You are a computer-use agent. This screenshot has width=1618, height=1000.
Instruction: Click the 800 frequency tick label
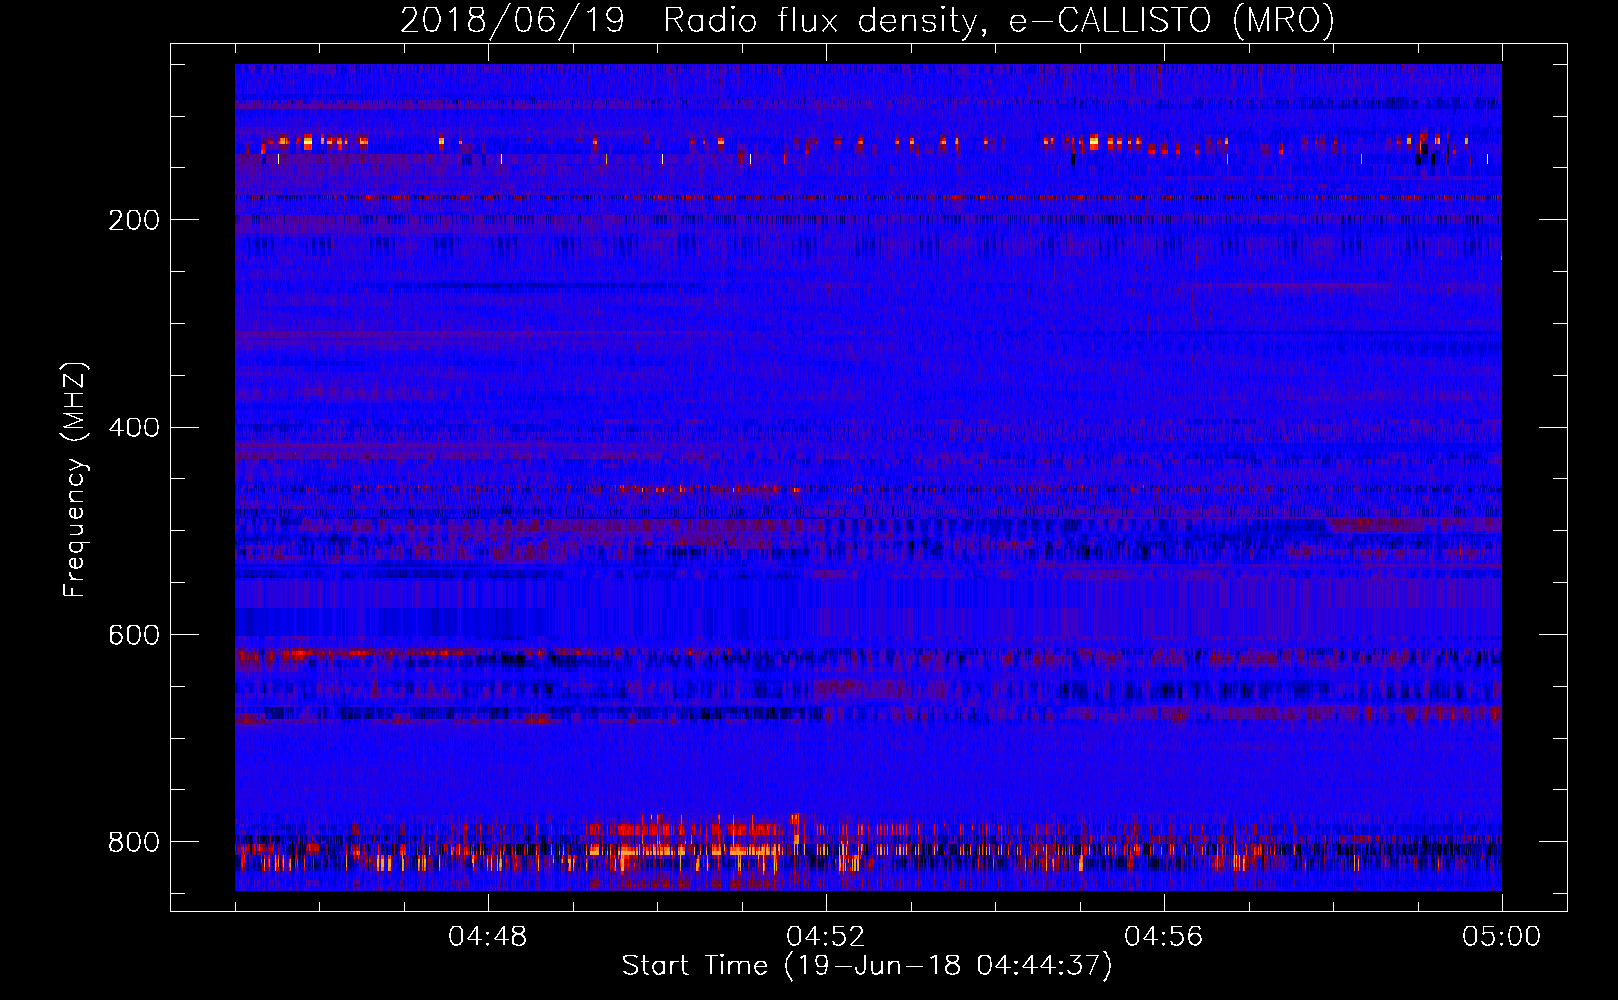134,842
